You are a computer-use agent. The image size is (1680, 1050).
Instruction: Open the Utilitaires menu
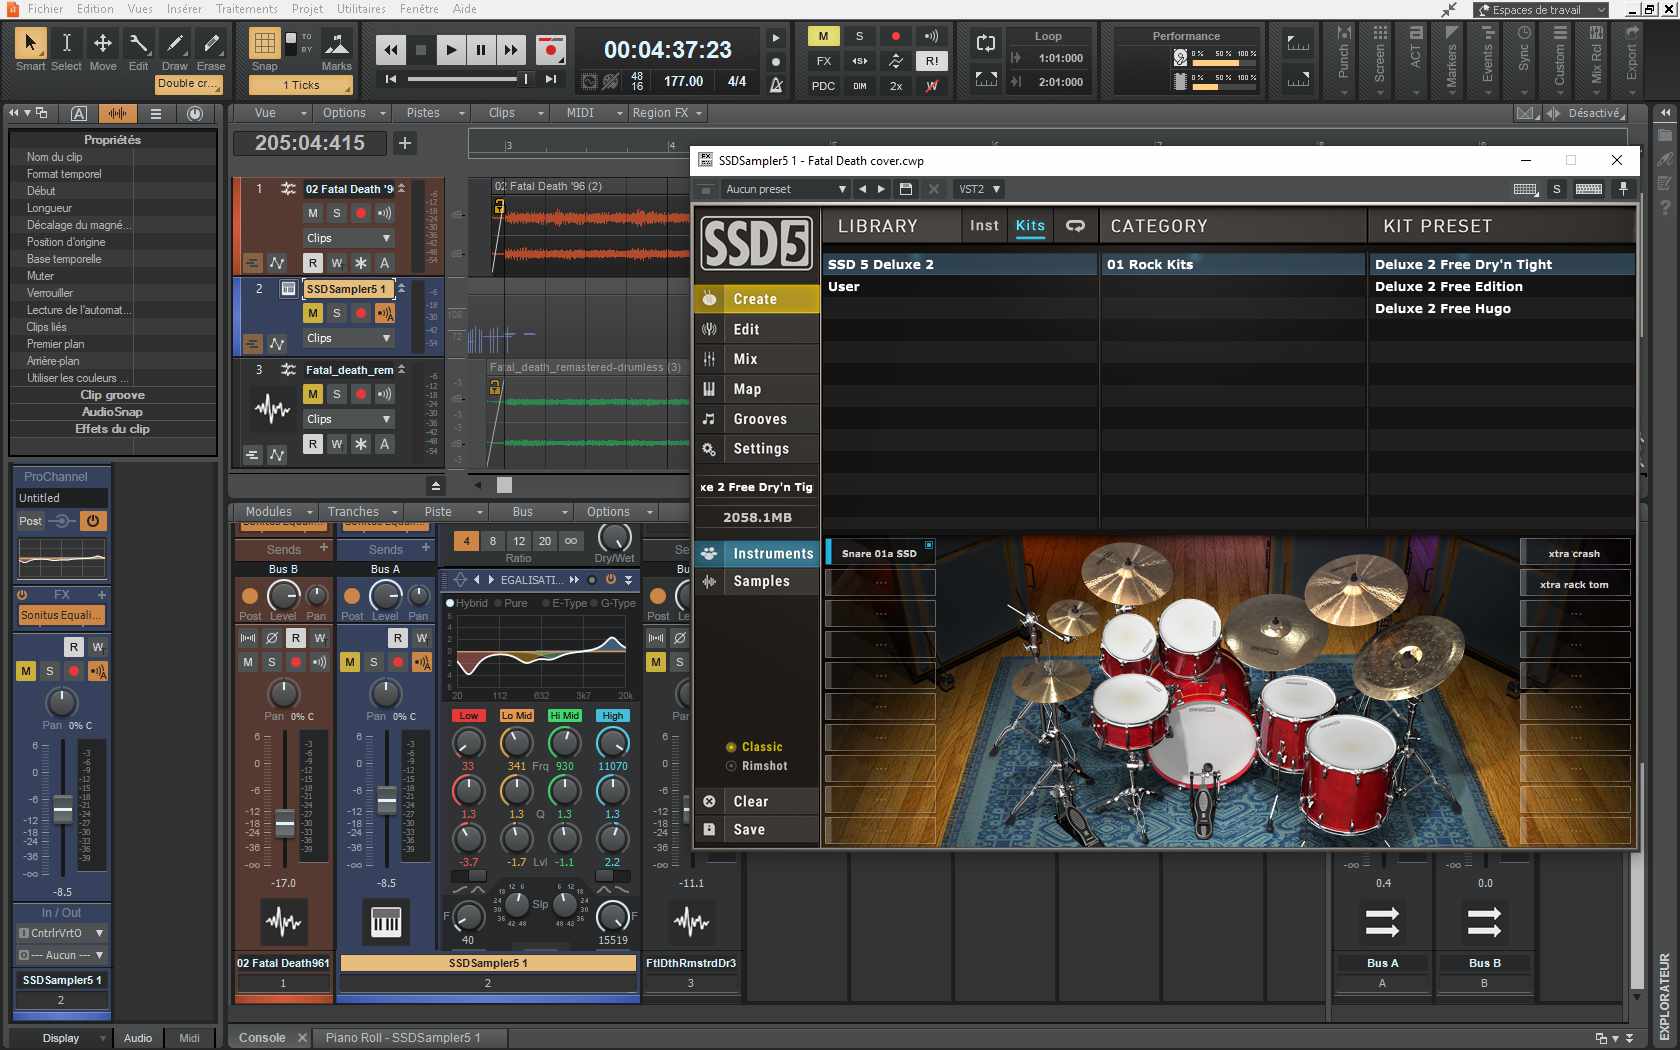[361, 9]
